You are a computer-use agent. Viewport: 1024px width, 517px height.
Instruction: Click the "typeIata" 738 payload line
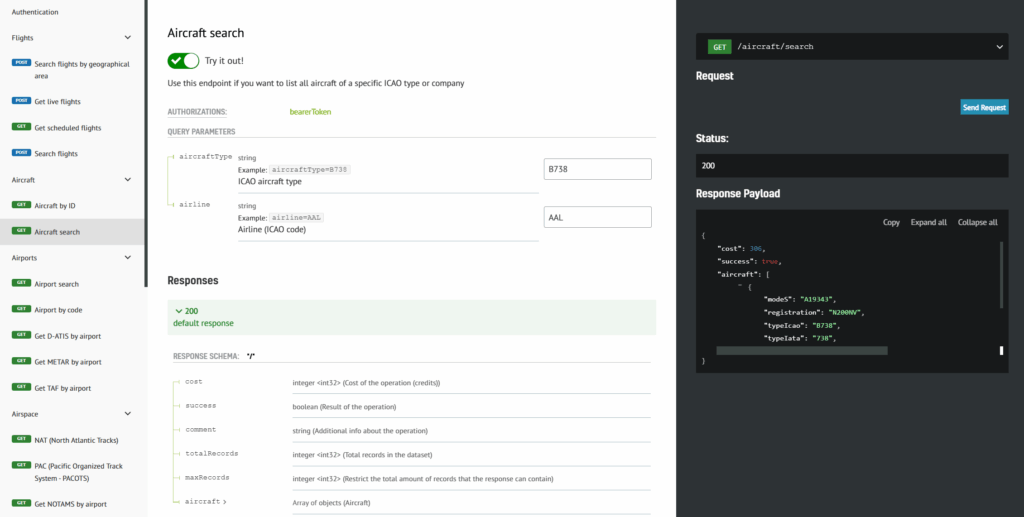(801, 338)
